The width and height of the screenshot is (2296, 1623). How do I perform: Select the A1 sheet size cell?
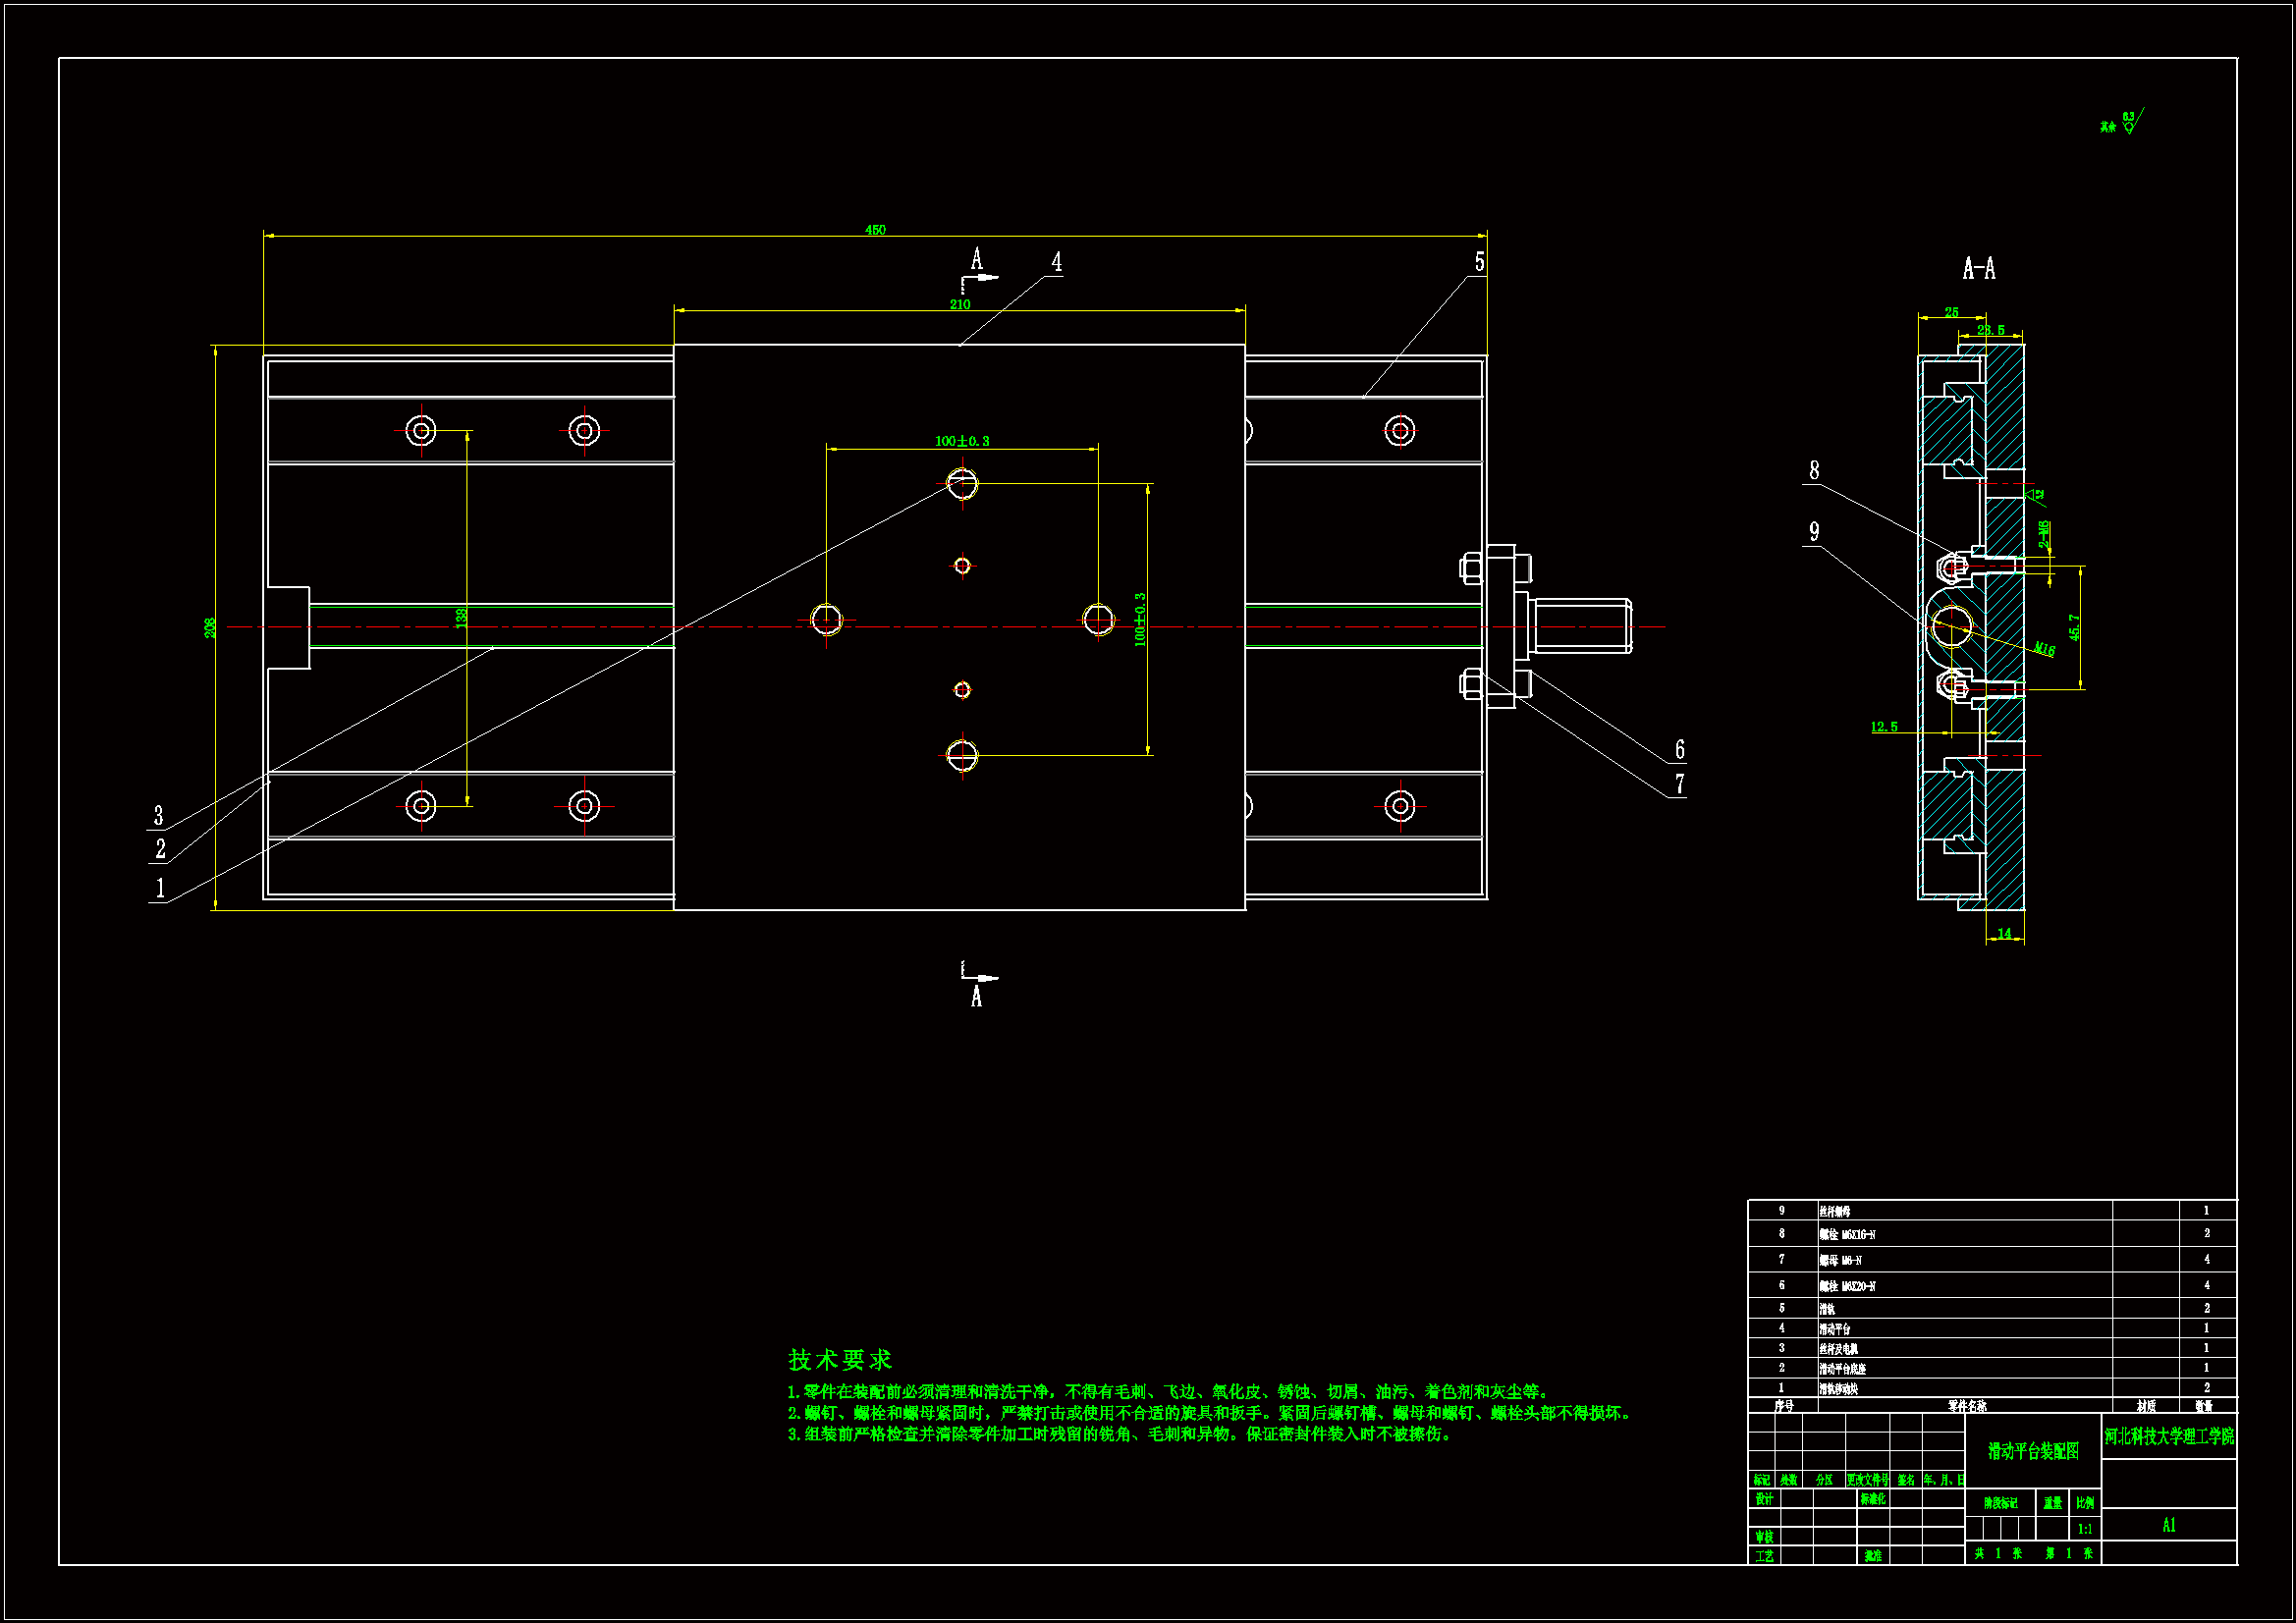[x=2168, y=1525]
